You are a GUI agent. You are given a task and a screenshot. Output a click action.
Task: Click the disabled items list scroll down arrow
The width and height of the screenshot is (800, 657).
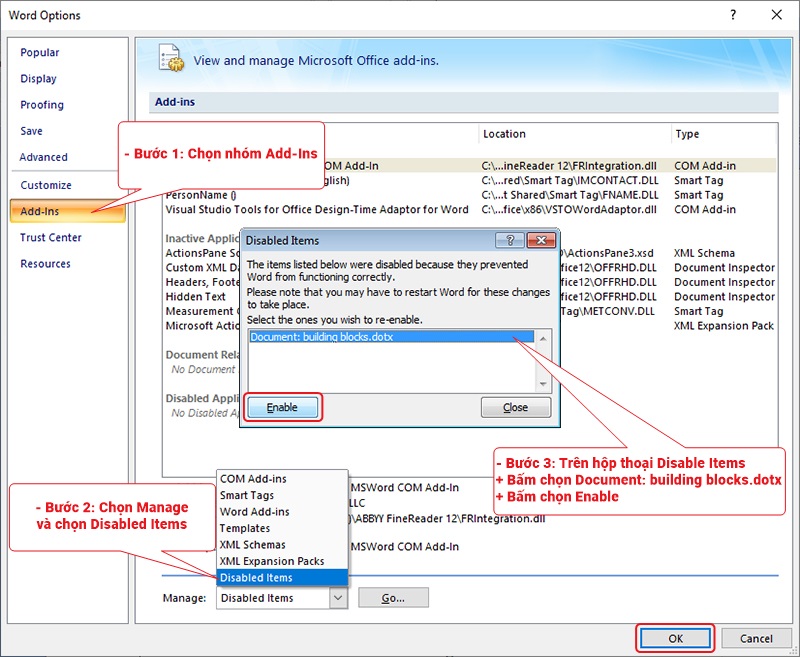[x=543, y=384]
